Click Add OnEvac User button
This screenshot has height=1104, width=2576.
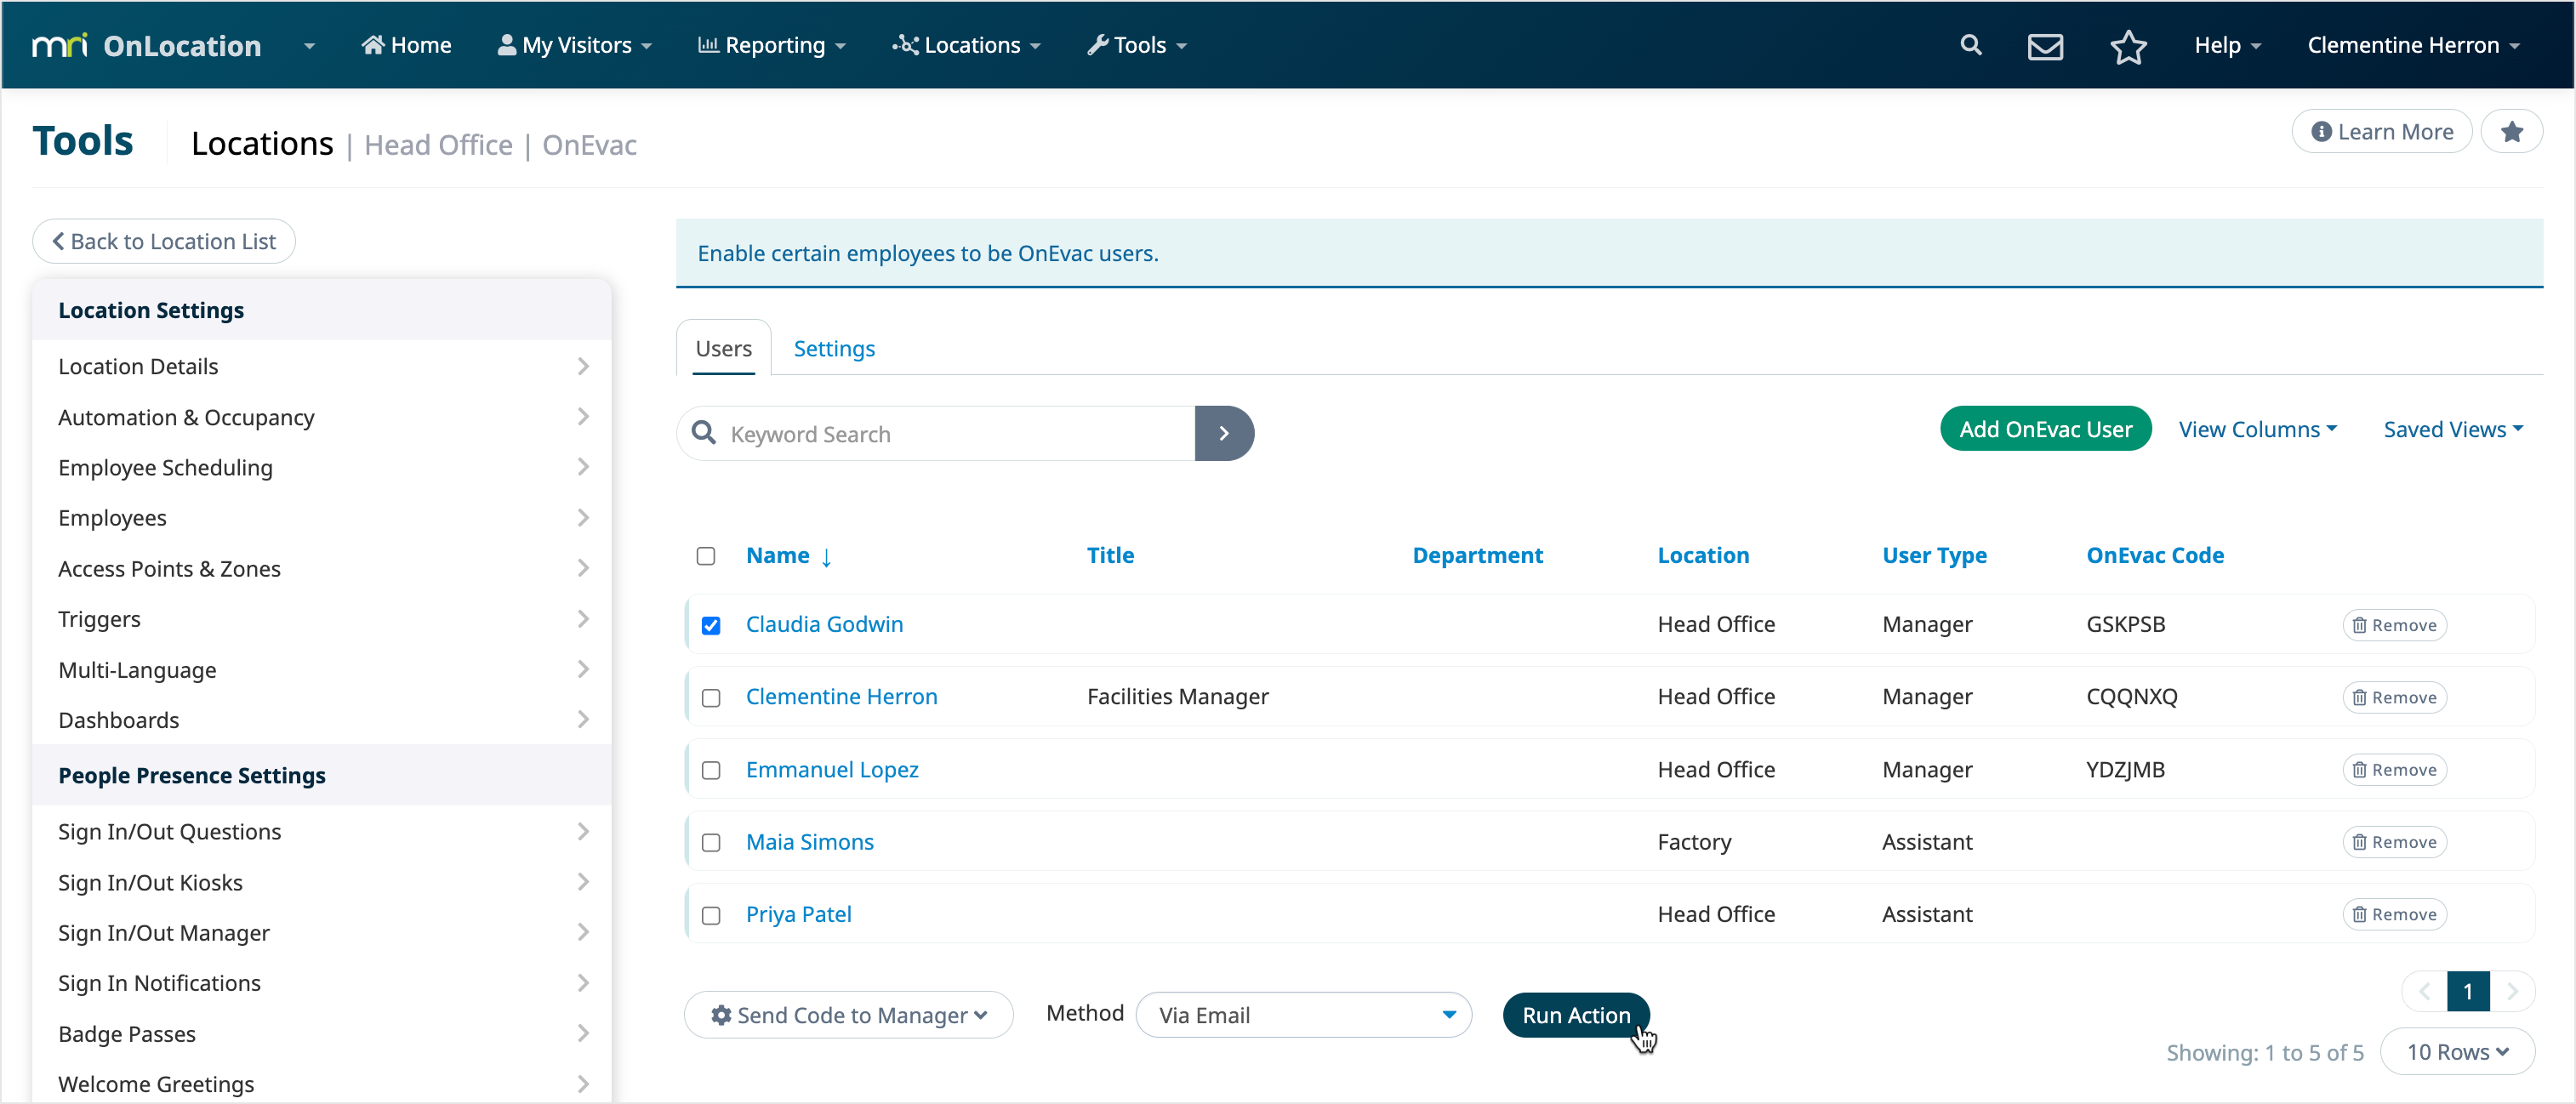[2045, 429]
